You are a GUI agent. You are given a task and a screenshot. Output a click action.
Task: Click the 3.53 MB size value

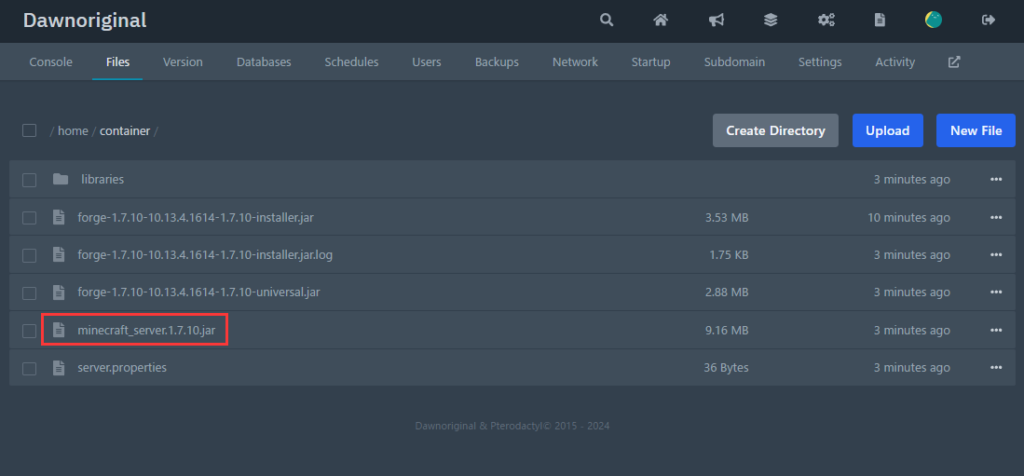click(x=727, y=217)
